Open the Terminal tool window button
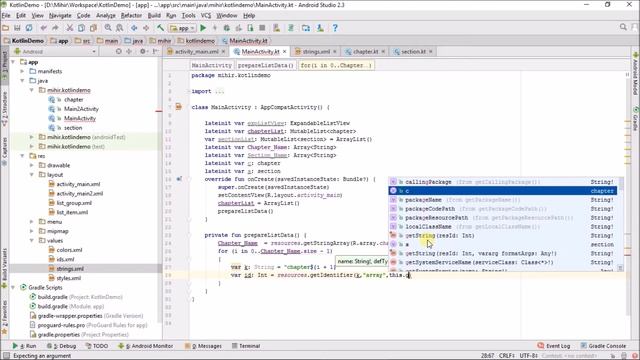 point(246,346)
